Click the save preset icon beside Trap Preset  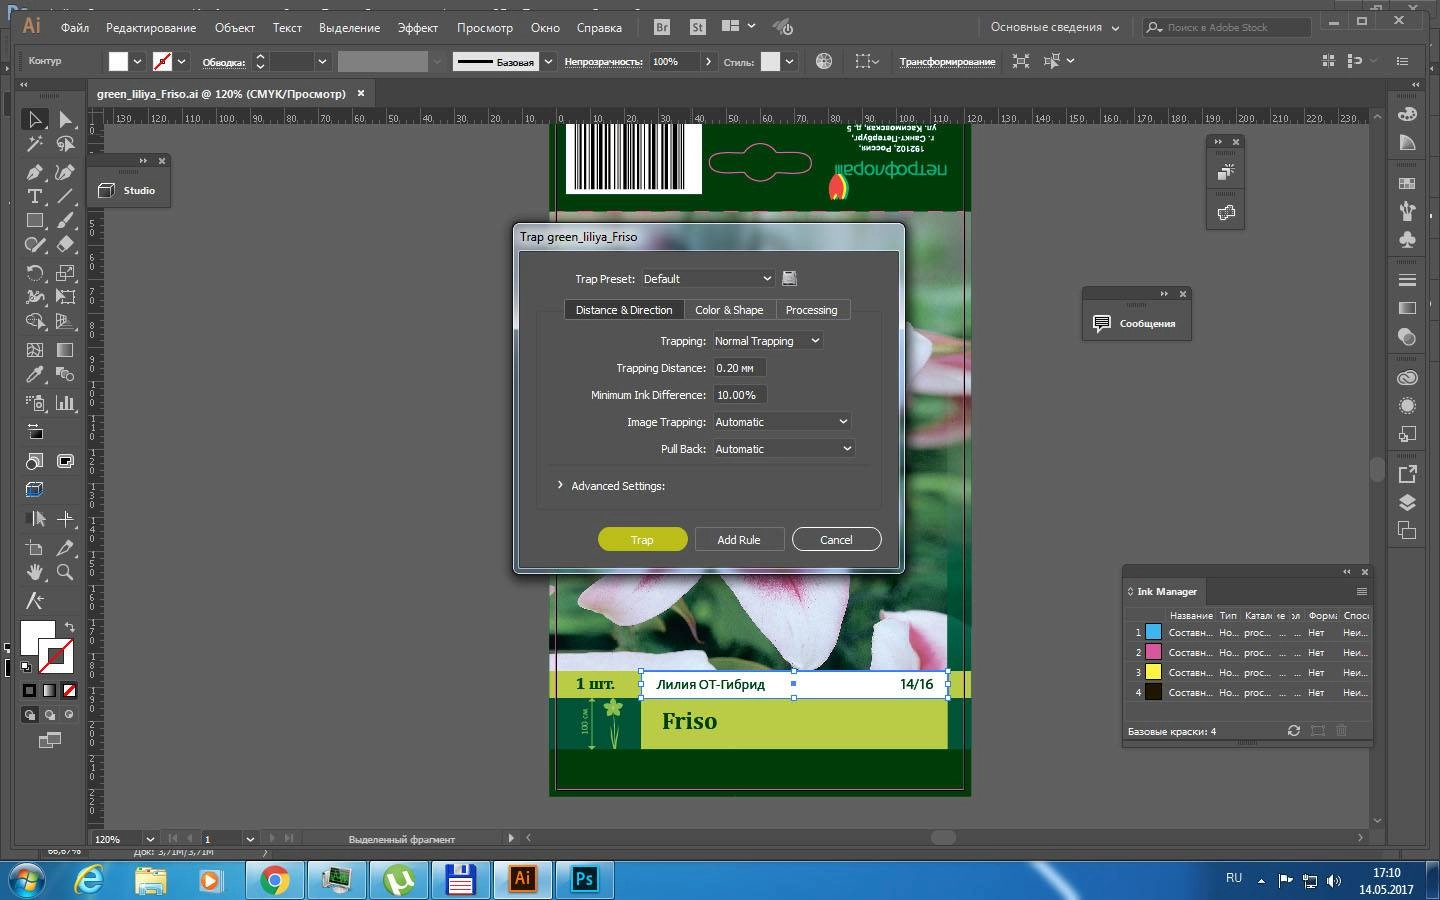click(x=789, y=278)
